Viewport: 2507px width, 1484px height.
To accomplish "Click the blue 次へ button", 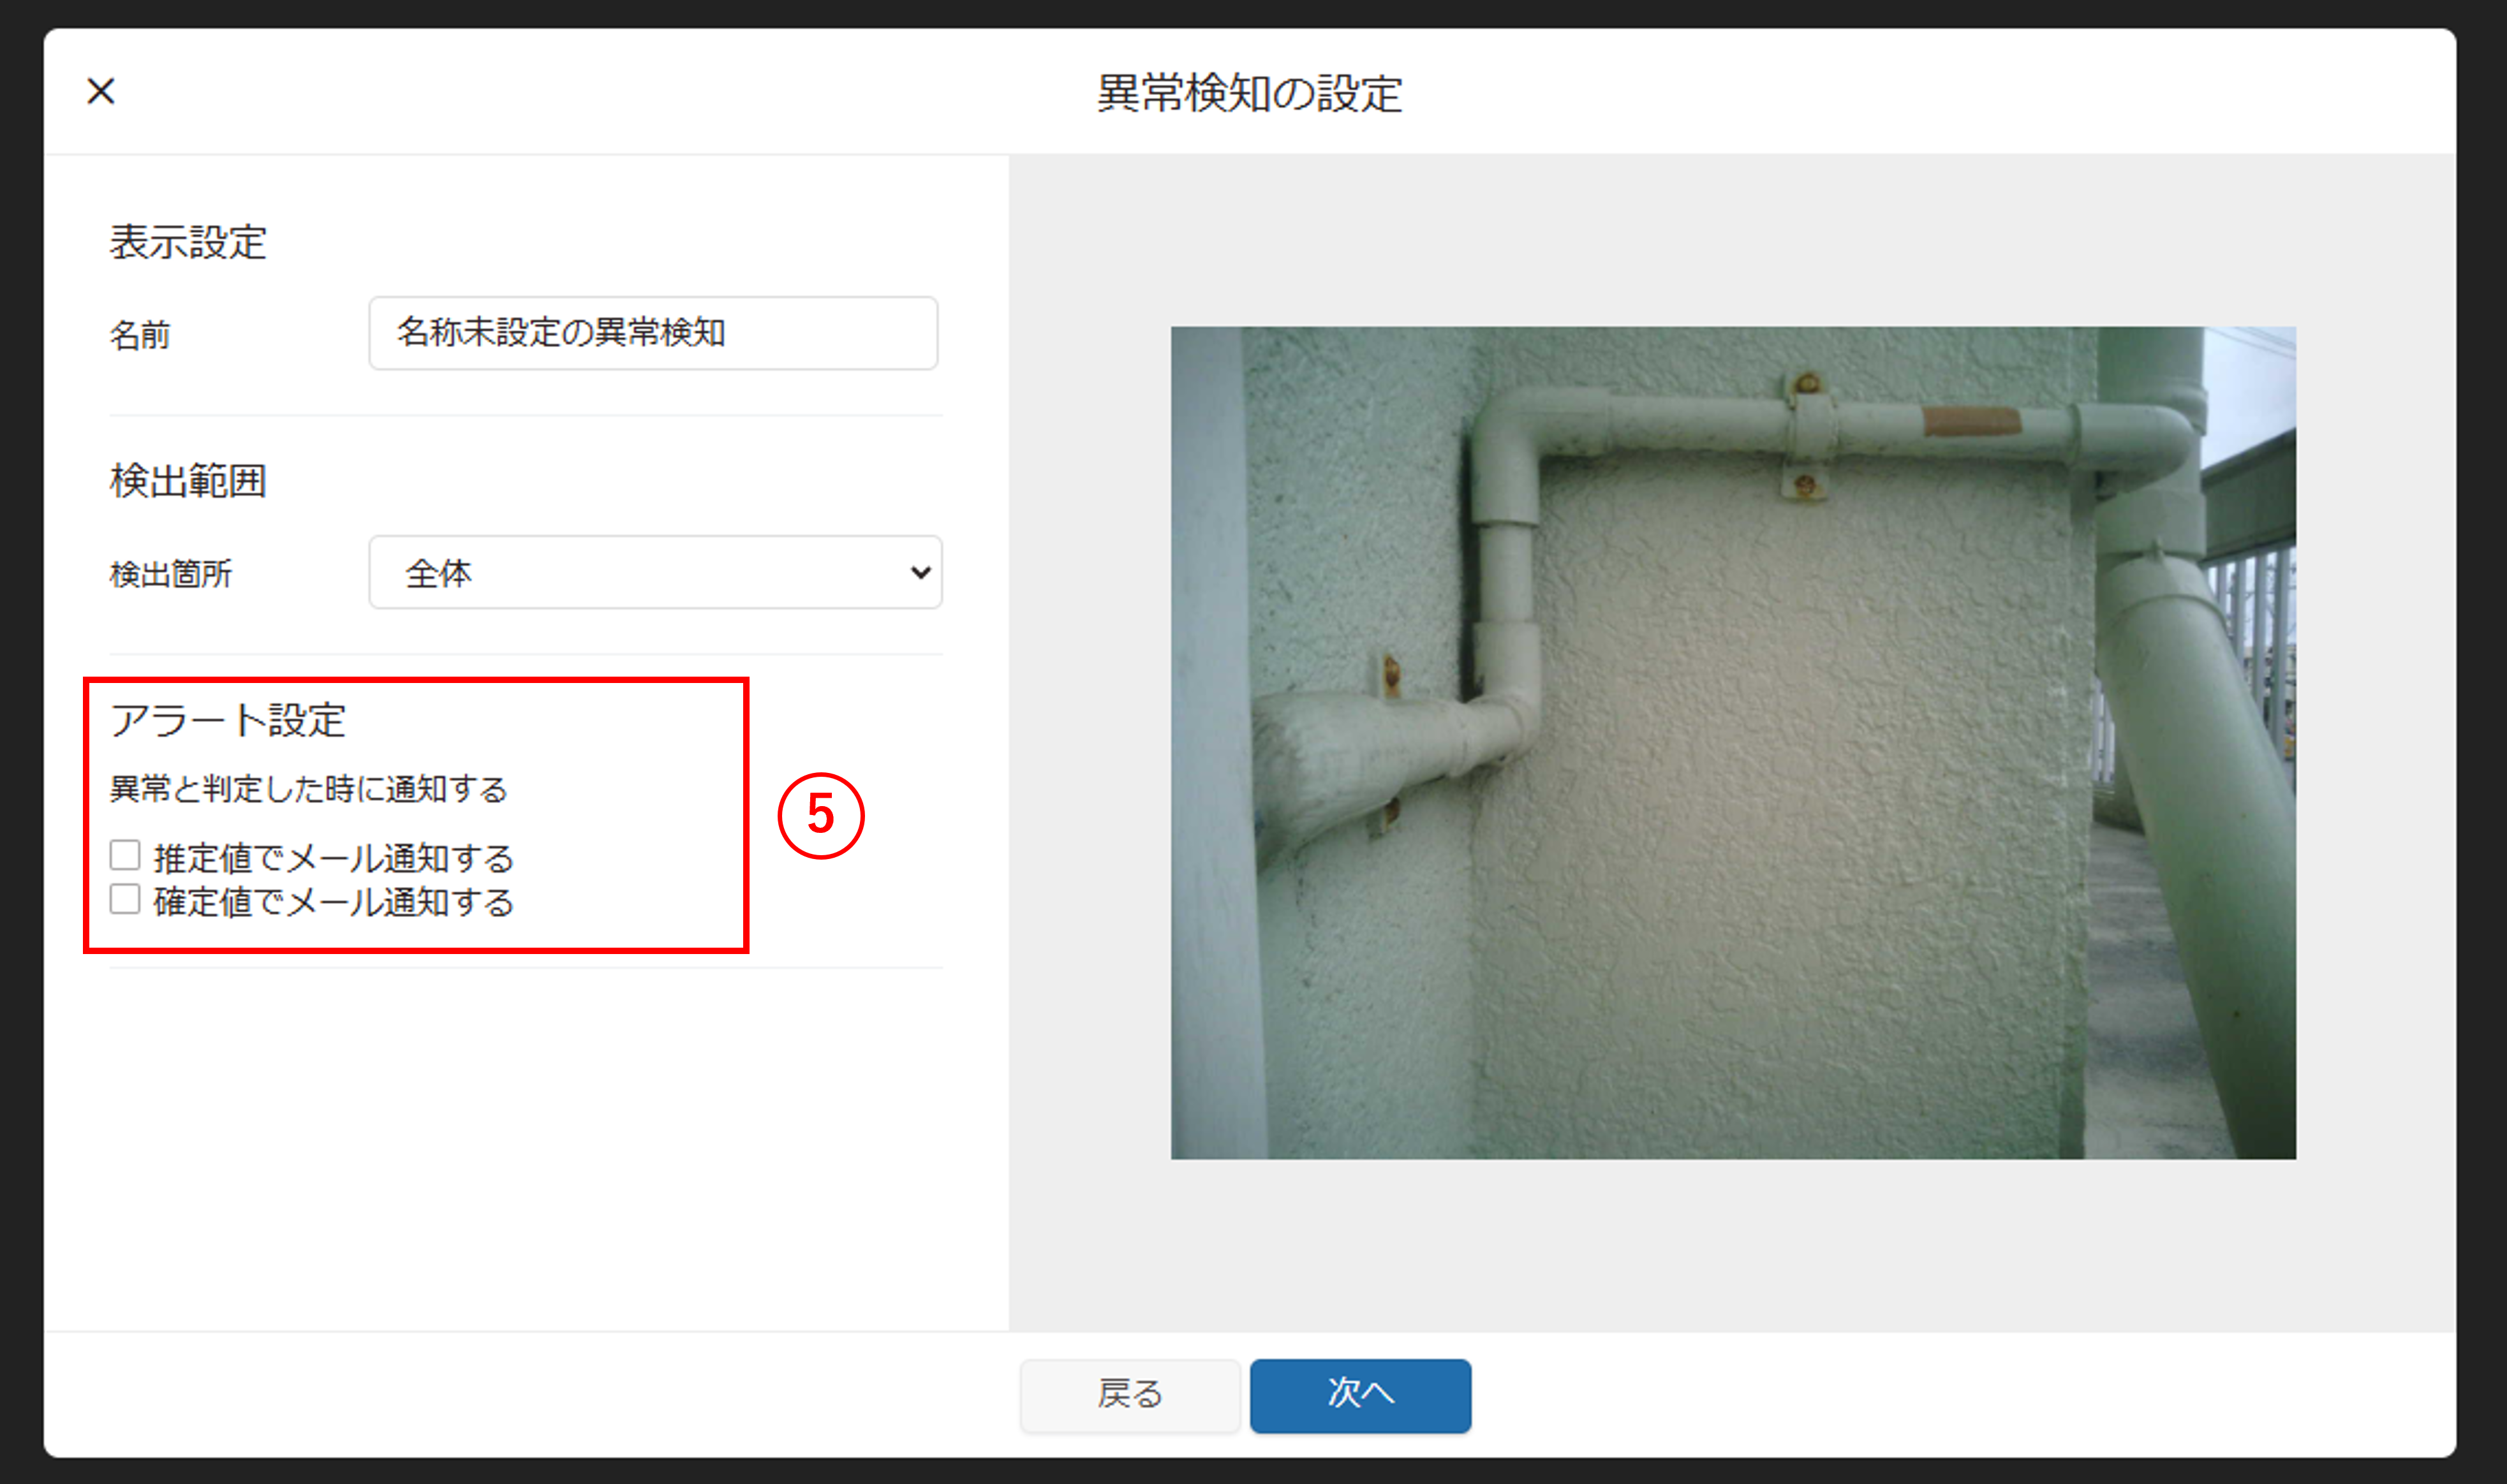I will pos(1360,1394).
